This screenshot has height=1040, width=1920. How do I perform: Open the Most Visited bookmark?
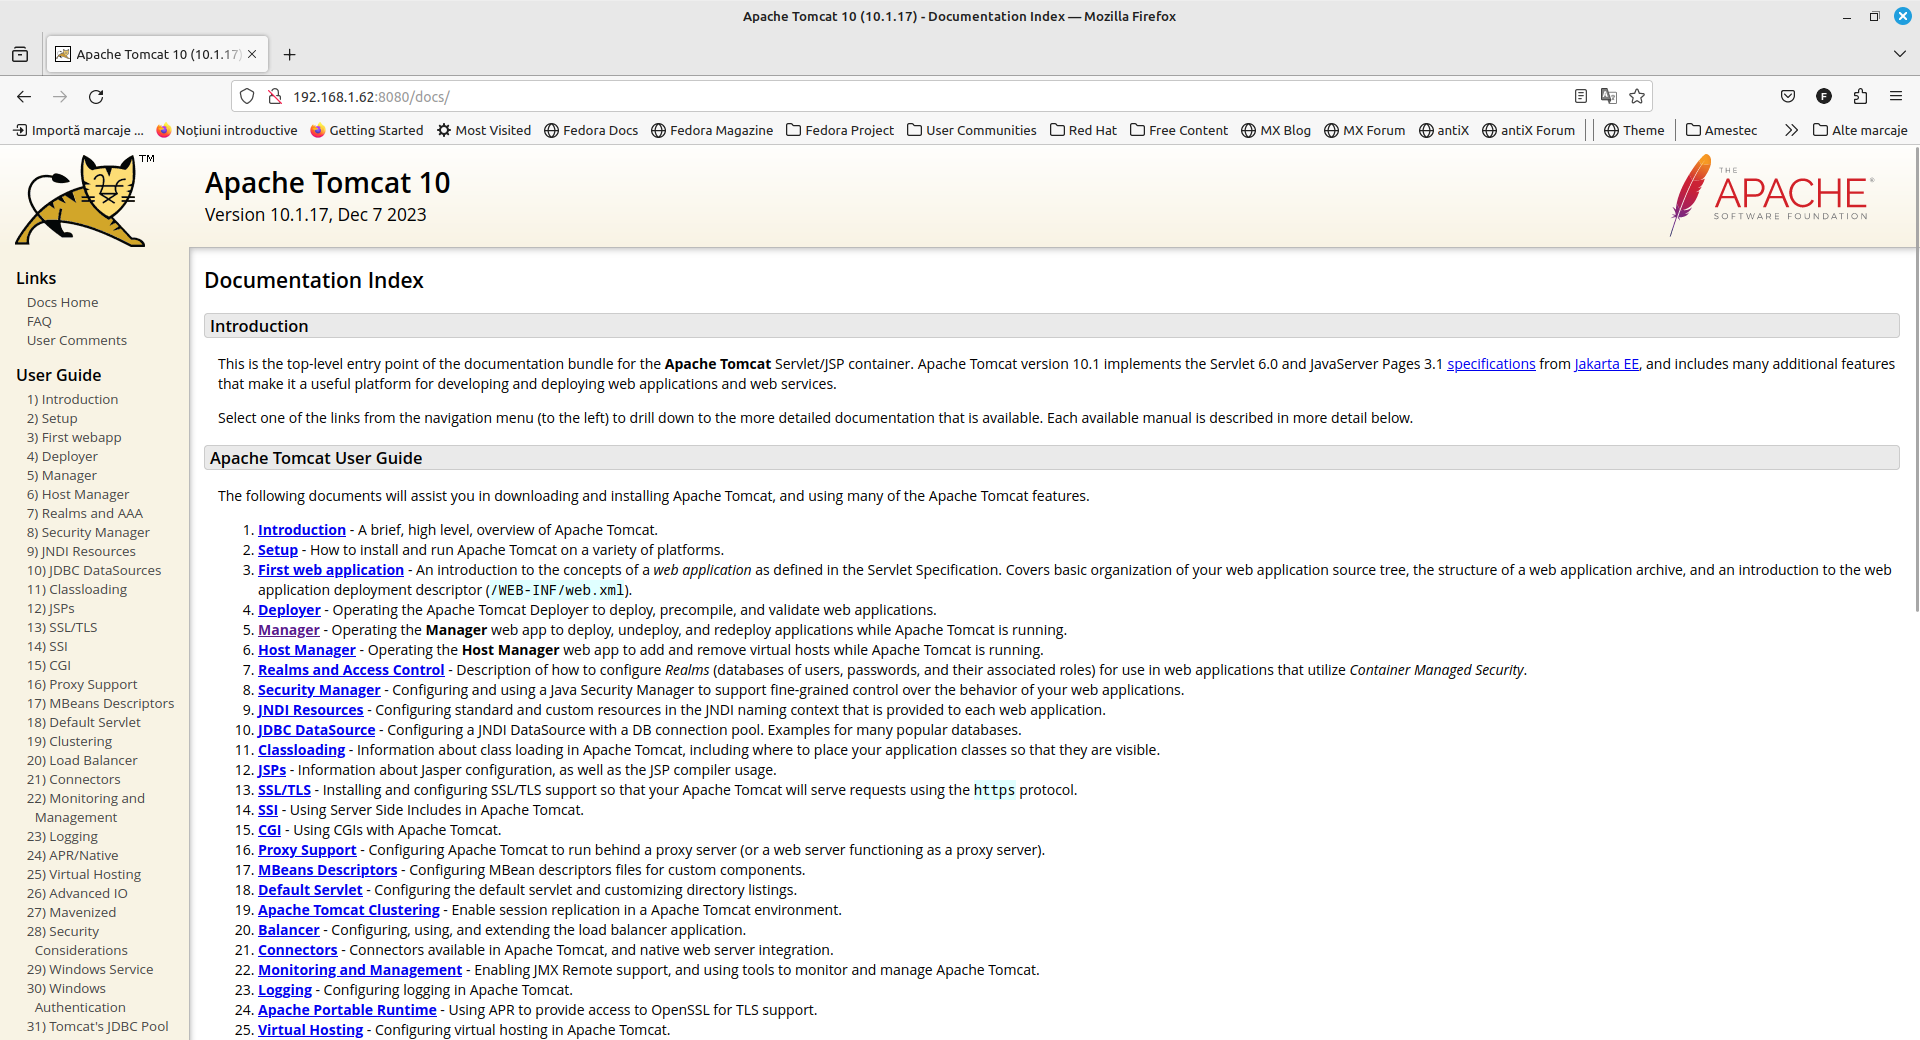[x=484, y=130]
